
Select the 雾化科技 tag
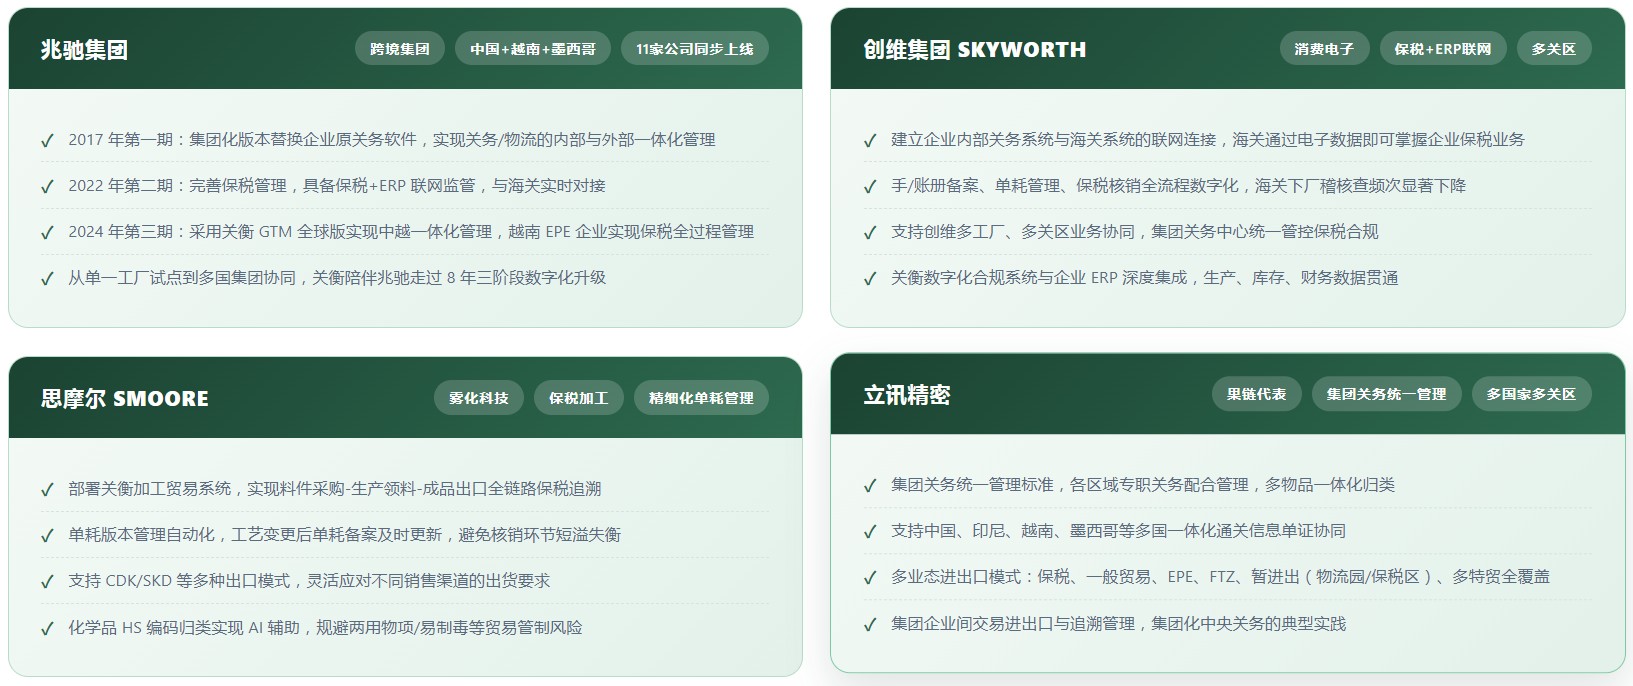(479, 398)
